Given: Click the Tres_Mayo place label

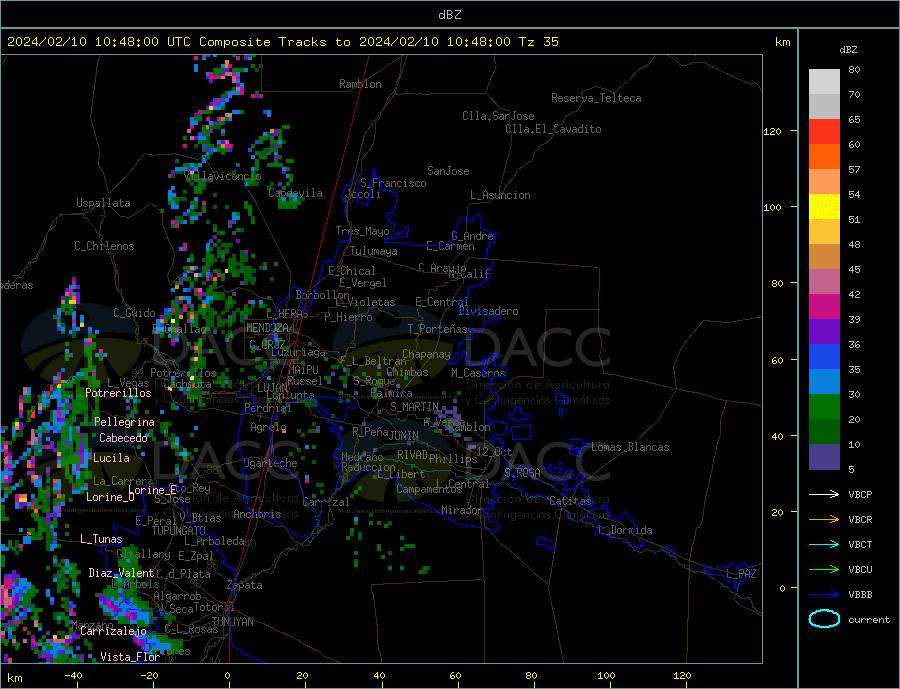Looking at the screenshot, I should 362,231.
